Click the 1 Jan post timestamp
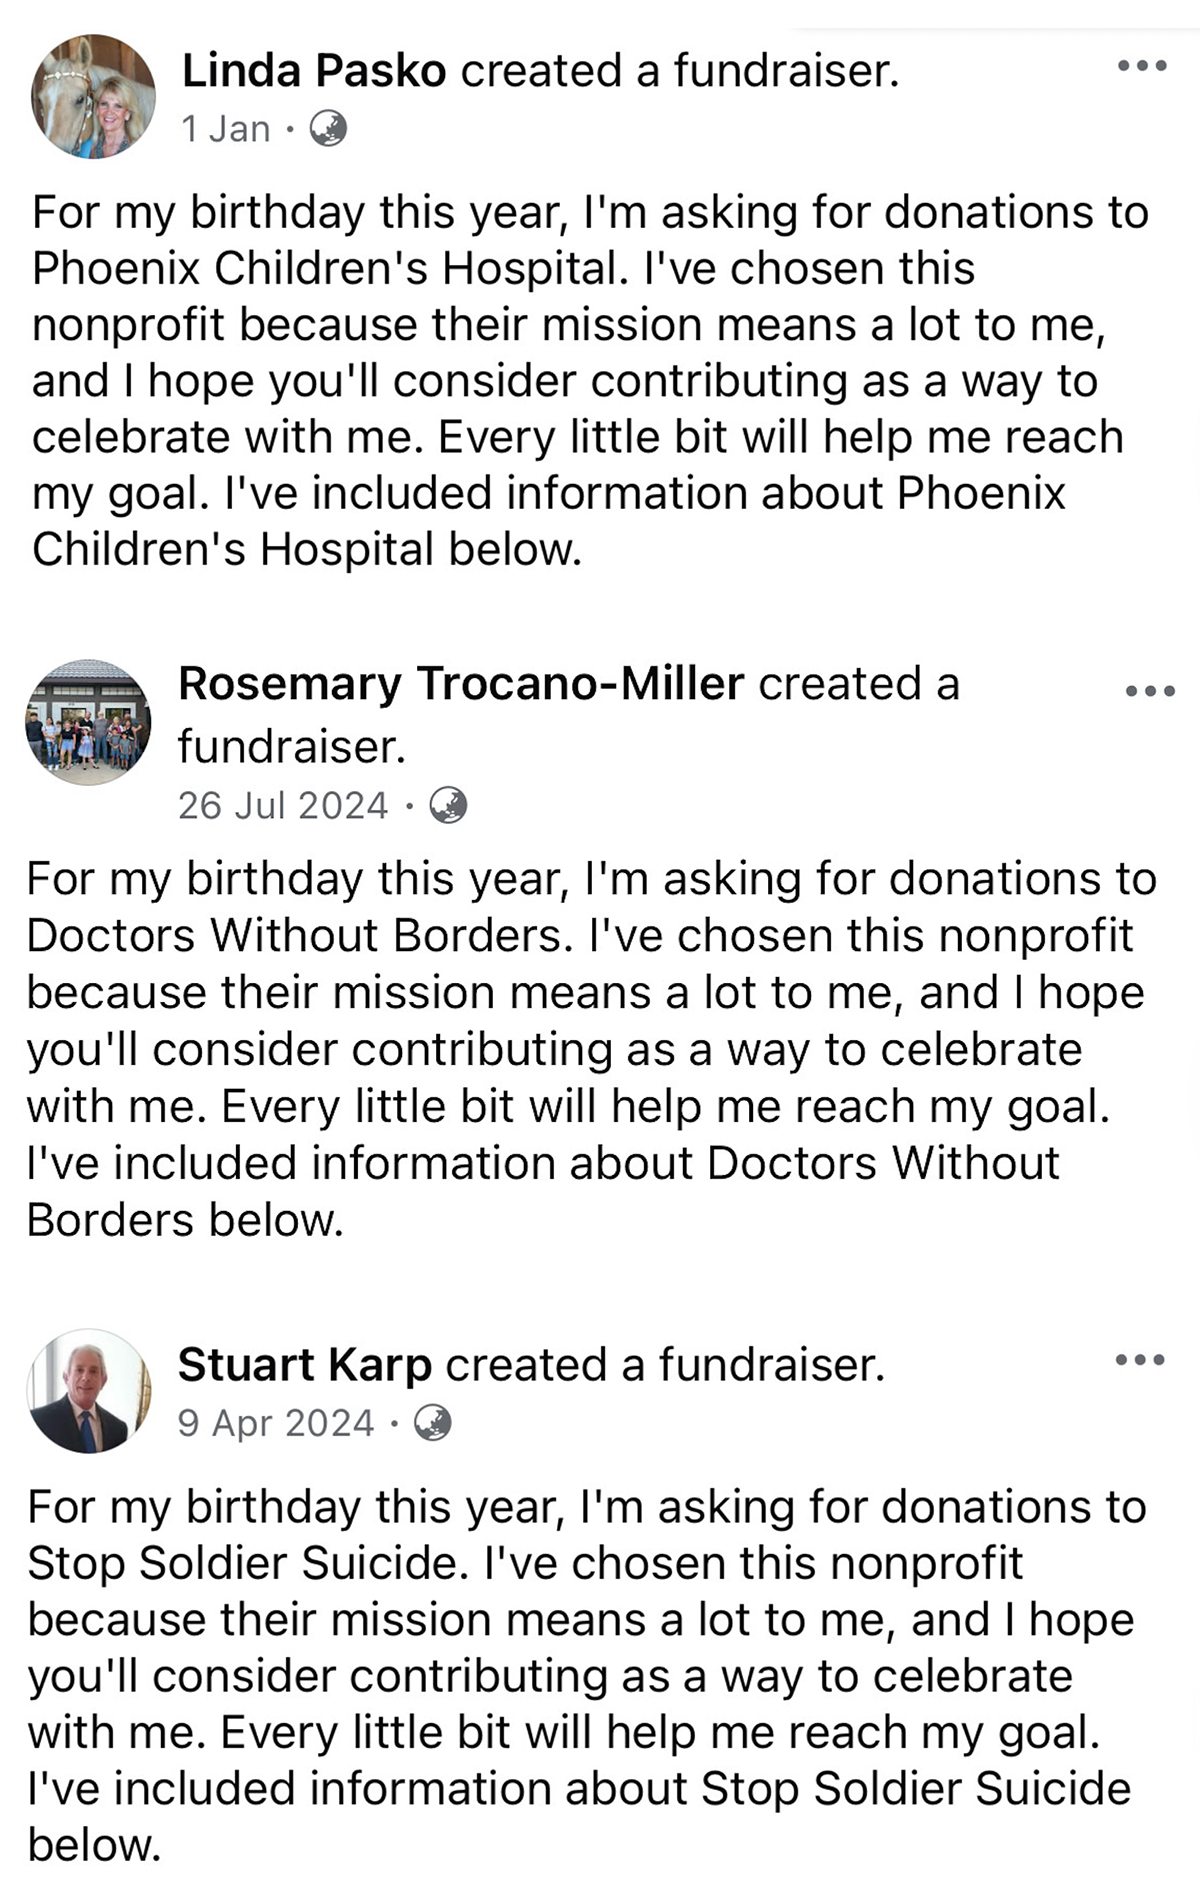Image resolution: width=1200 pixels, height=1904 pixels. pos(226,129)
